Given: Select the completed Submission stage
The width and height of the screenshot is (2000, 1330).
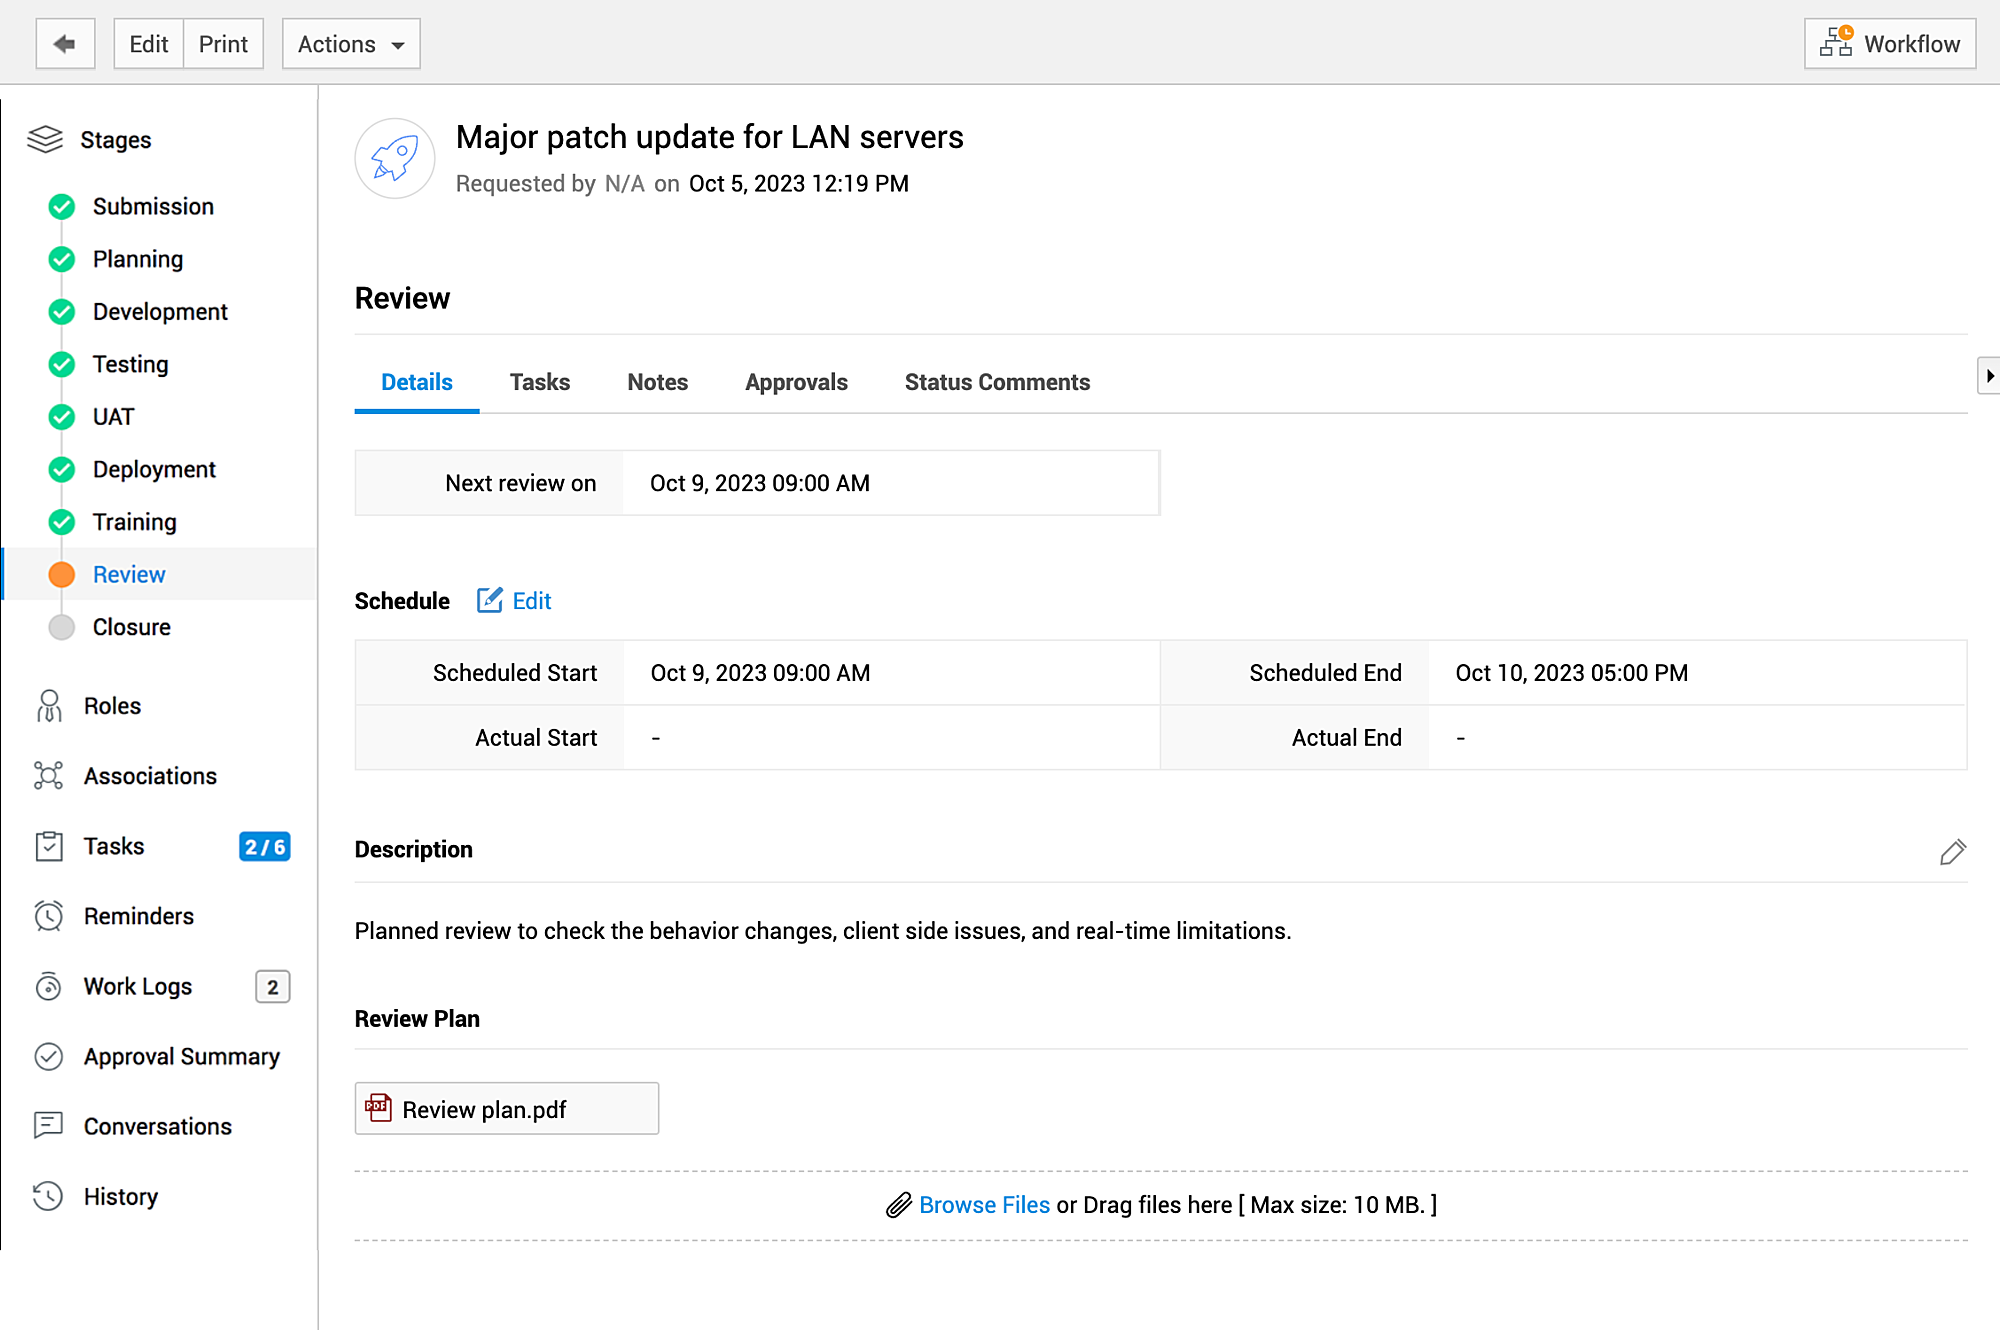Looking at the screenshot, I should click(x=153, y=206).
